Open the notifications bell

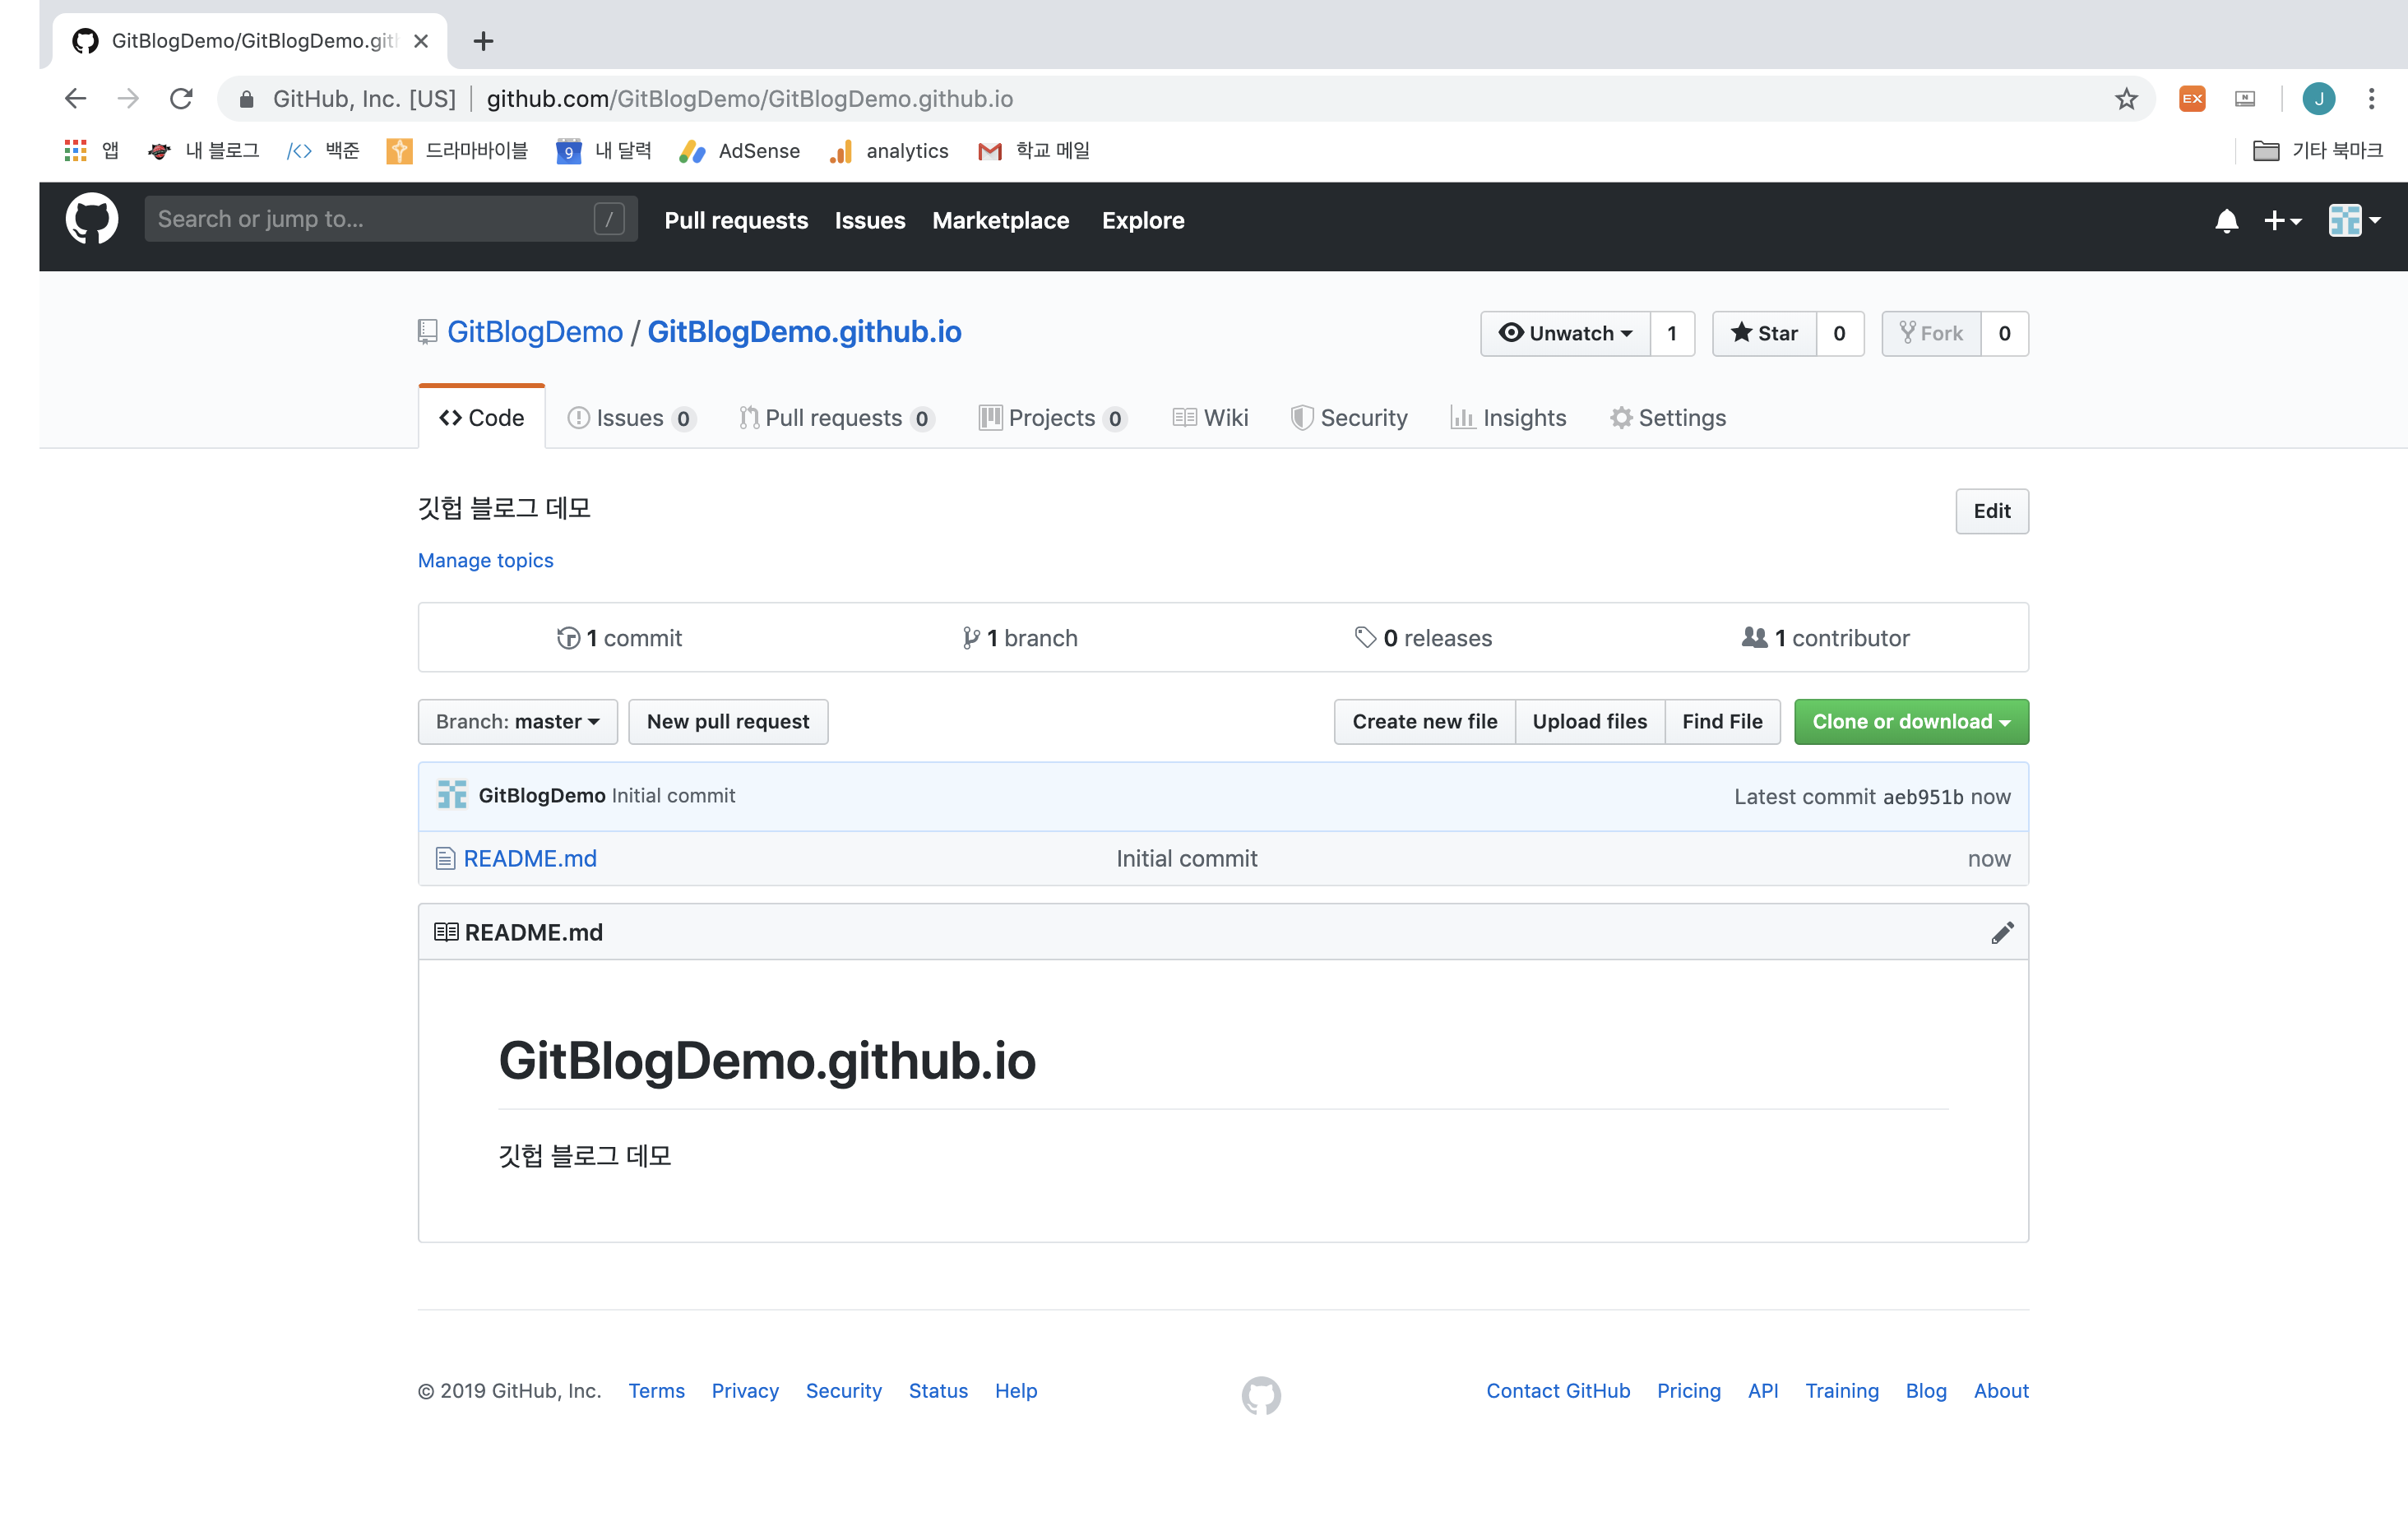click(2226, 220)
